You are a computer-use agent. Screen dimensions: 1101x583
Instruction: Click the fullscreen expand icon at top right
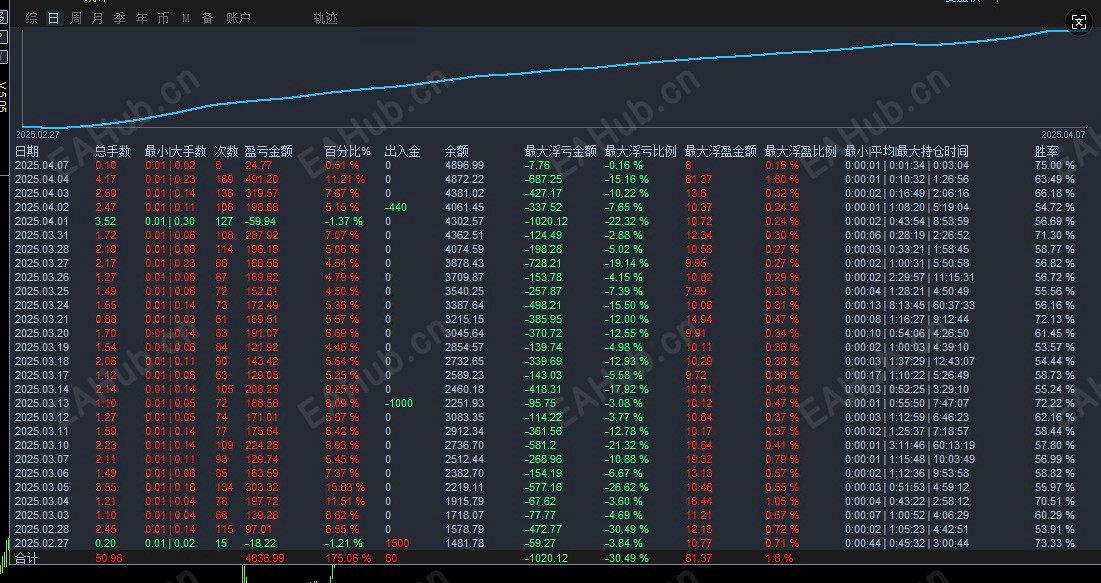pos(1078,22)
